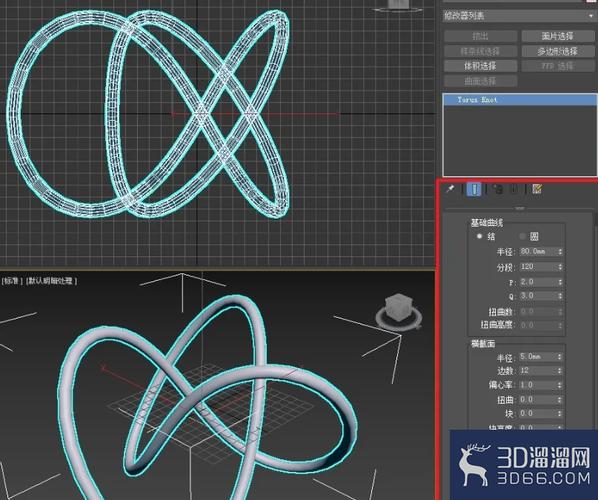This screenshot has width=598, height=500.
Task: Click spinner arrows for cross section 半径
Action: click(560, 357)
